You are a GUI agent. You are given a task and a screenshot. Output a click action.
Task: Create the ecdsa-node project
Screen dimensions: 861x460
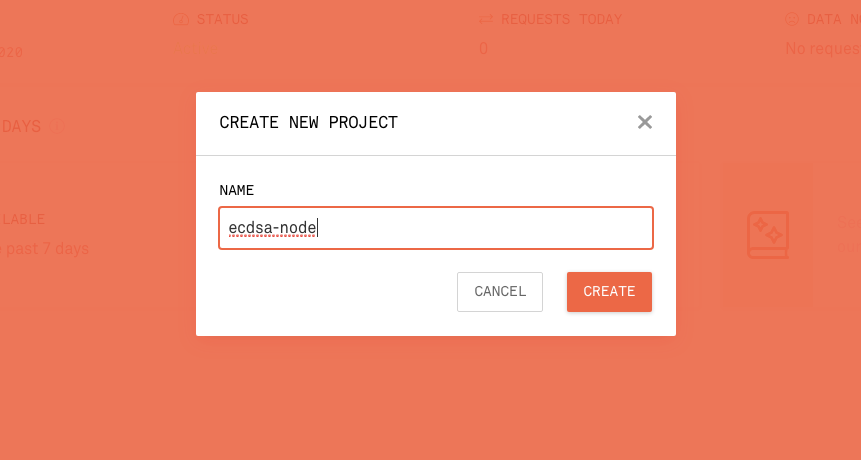tap(610, 291)
